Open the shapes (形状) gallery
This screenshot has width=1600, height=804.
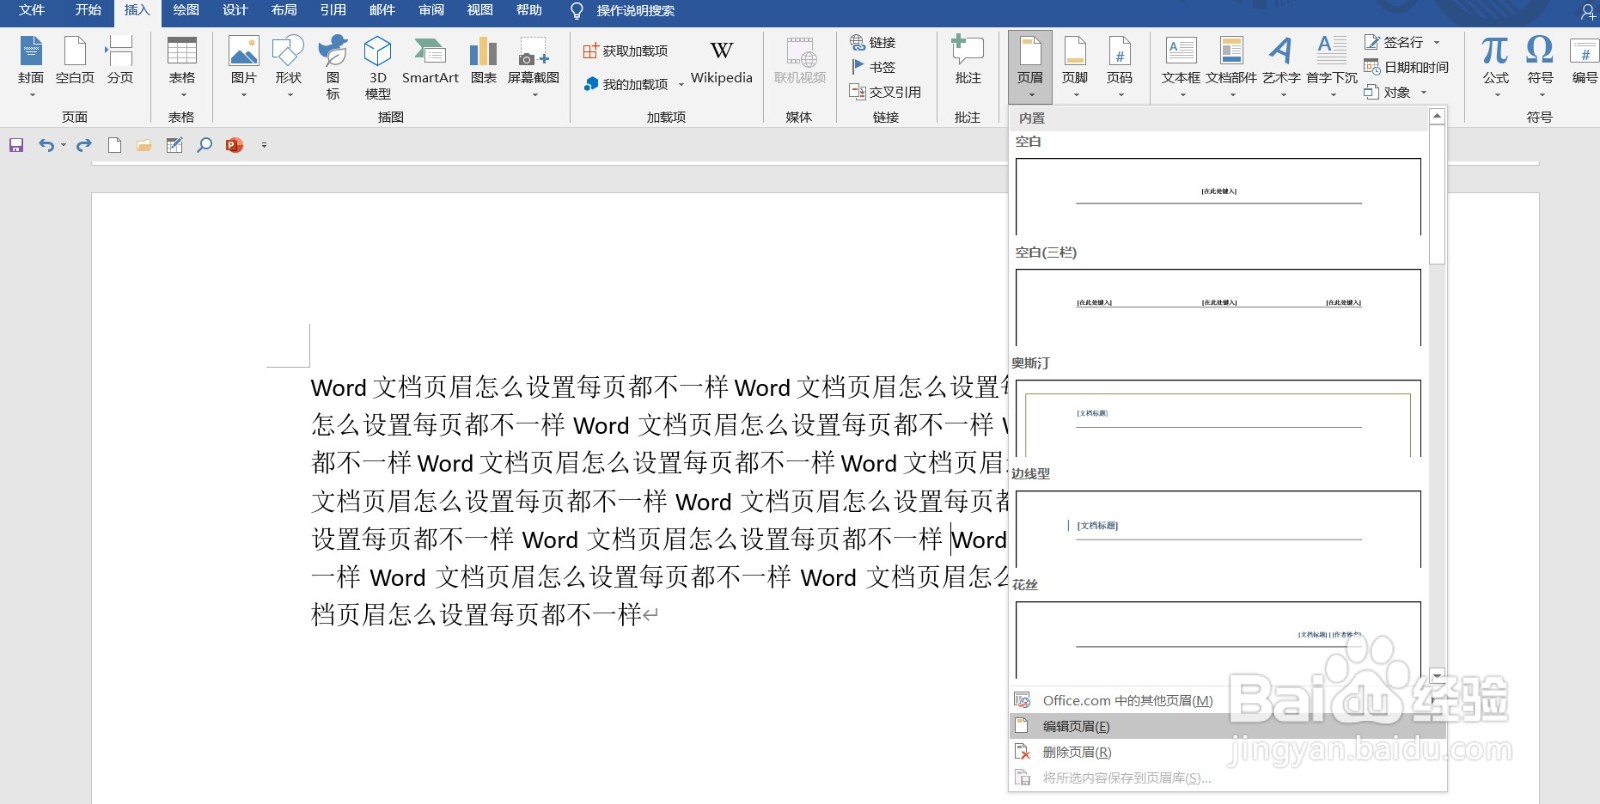pos(288,65)
